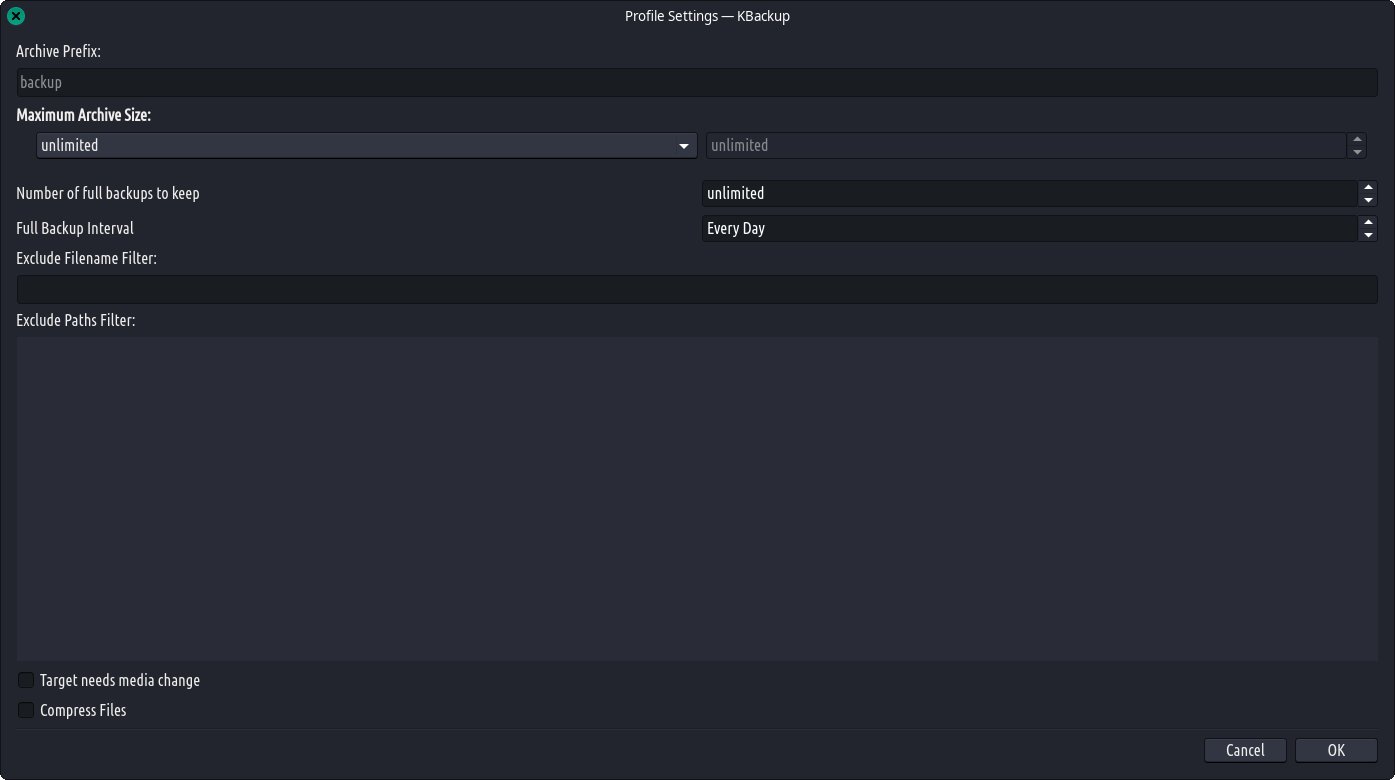1395x780 pixels.
Task: Decrease the Full Backup Interval value
Action: coord(1368,235)
